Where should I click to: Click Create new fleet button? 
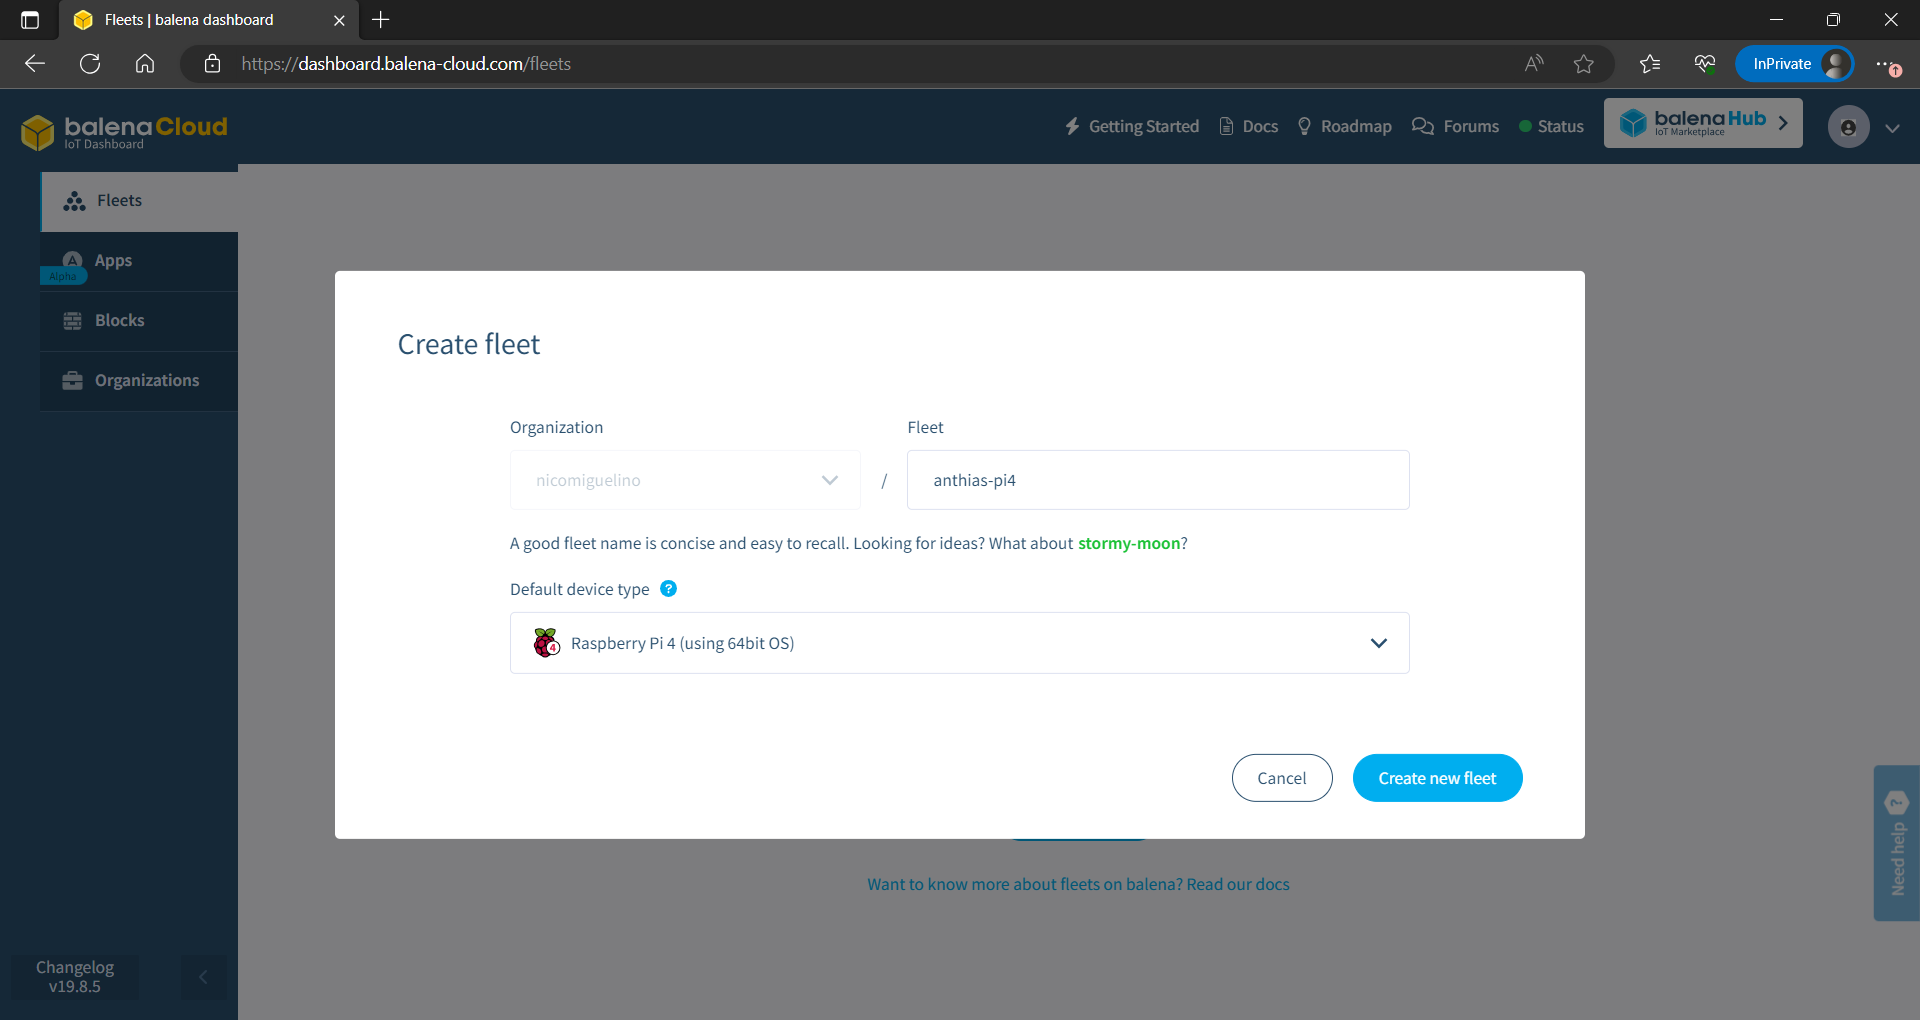tap(1437, 778)
